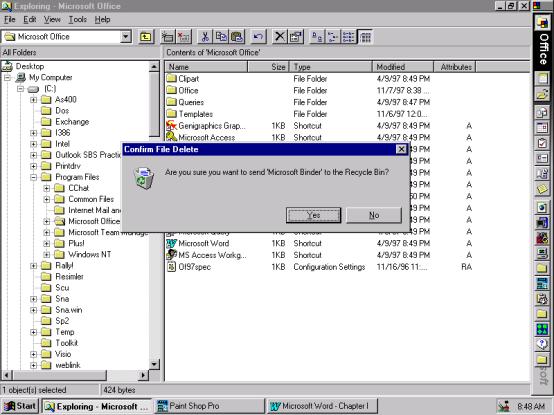Open the View menu
The height and width of the screenshot is (415, 554).
coord(52,19)
